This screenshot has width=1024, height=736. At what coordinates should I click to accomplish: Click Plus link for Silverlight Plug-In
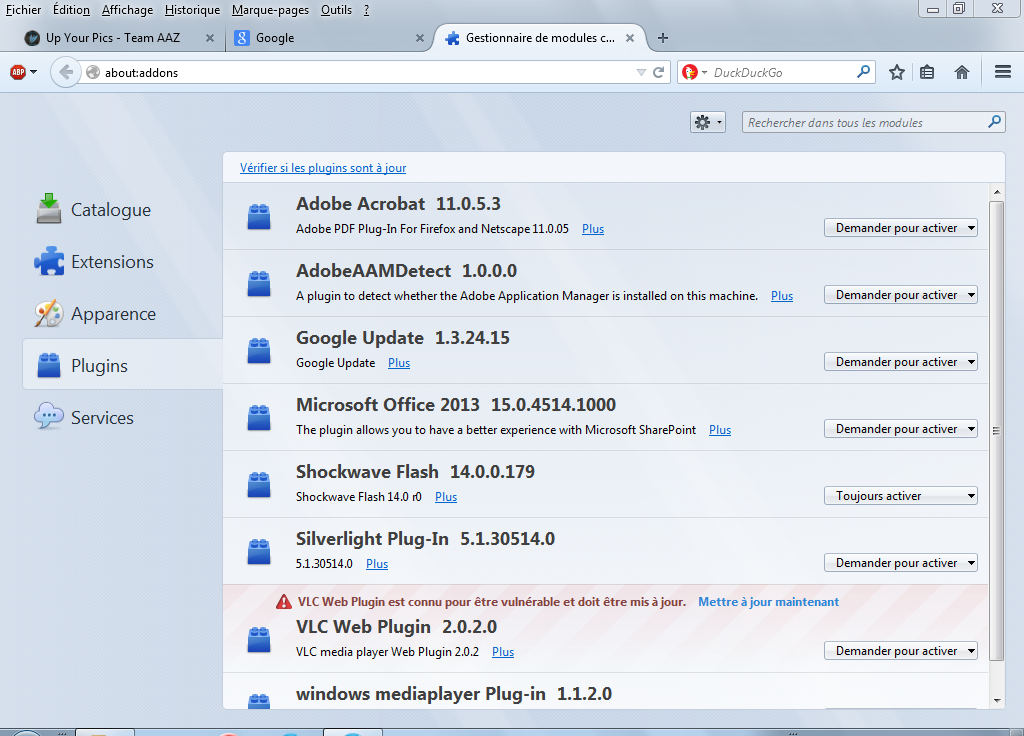click(x=377, y=564)
